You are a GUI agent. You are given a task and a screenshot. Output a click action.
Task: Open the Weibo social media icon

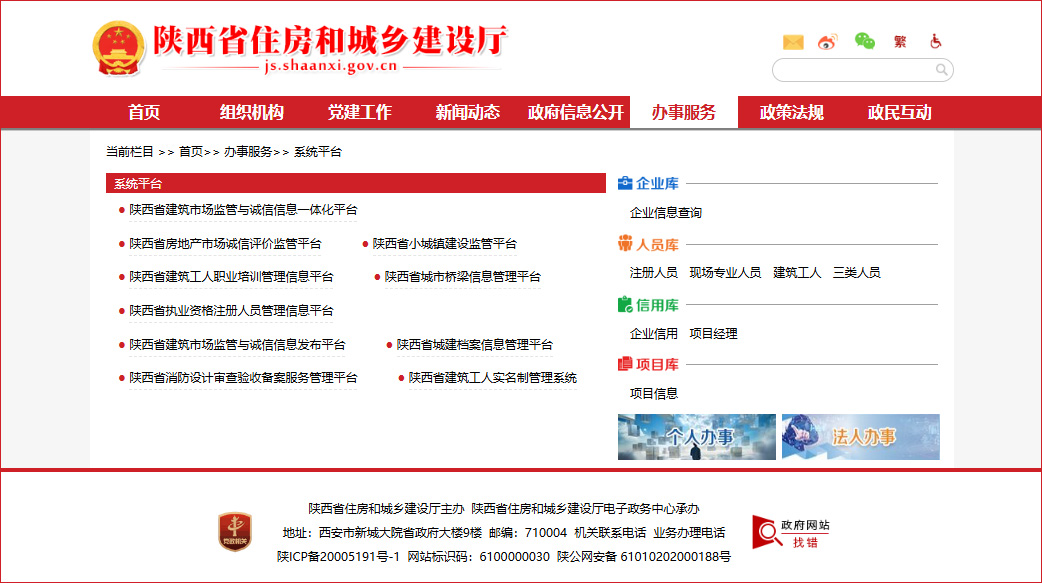click(827, 42)
